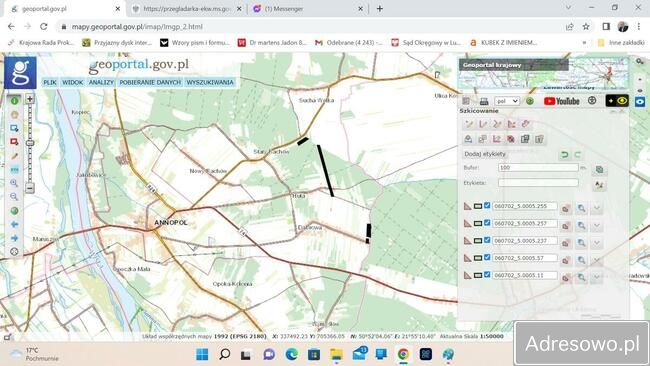
Task: Click the buffer apply icon beside Bufor field
Action: tap(599, 169)
